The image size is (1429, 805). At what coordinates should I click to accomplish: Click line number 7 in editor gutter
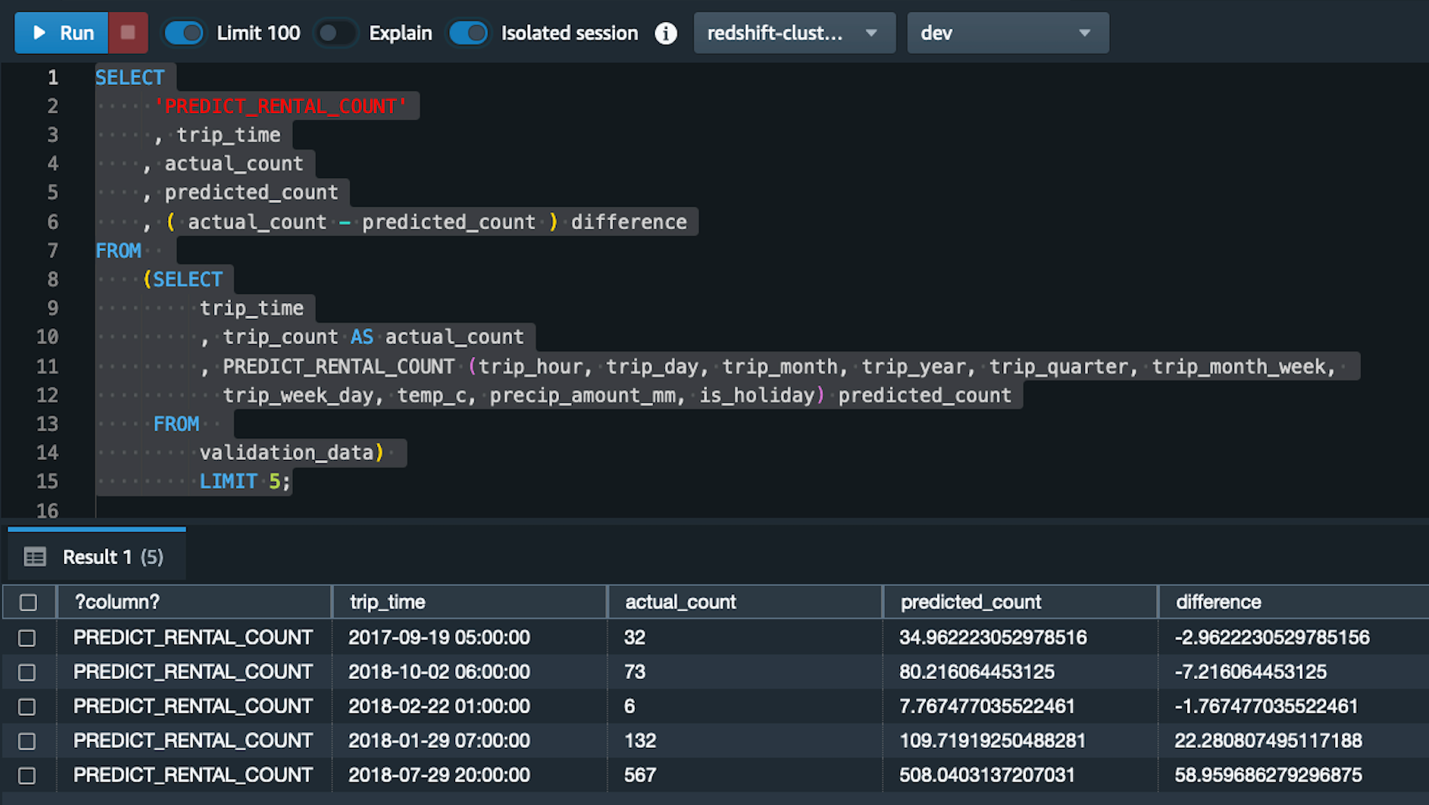(53, 250)
